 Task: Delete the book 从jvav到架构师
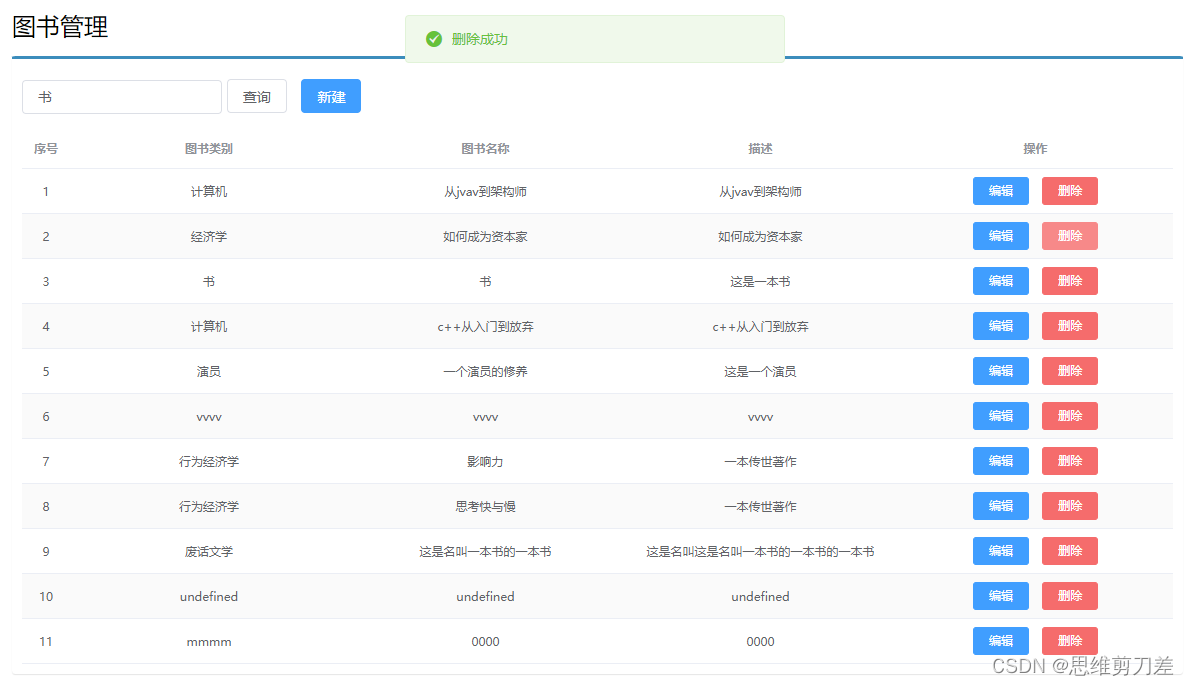click(1069, 191)
